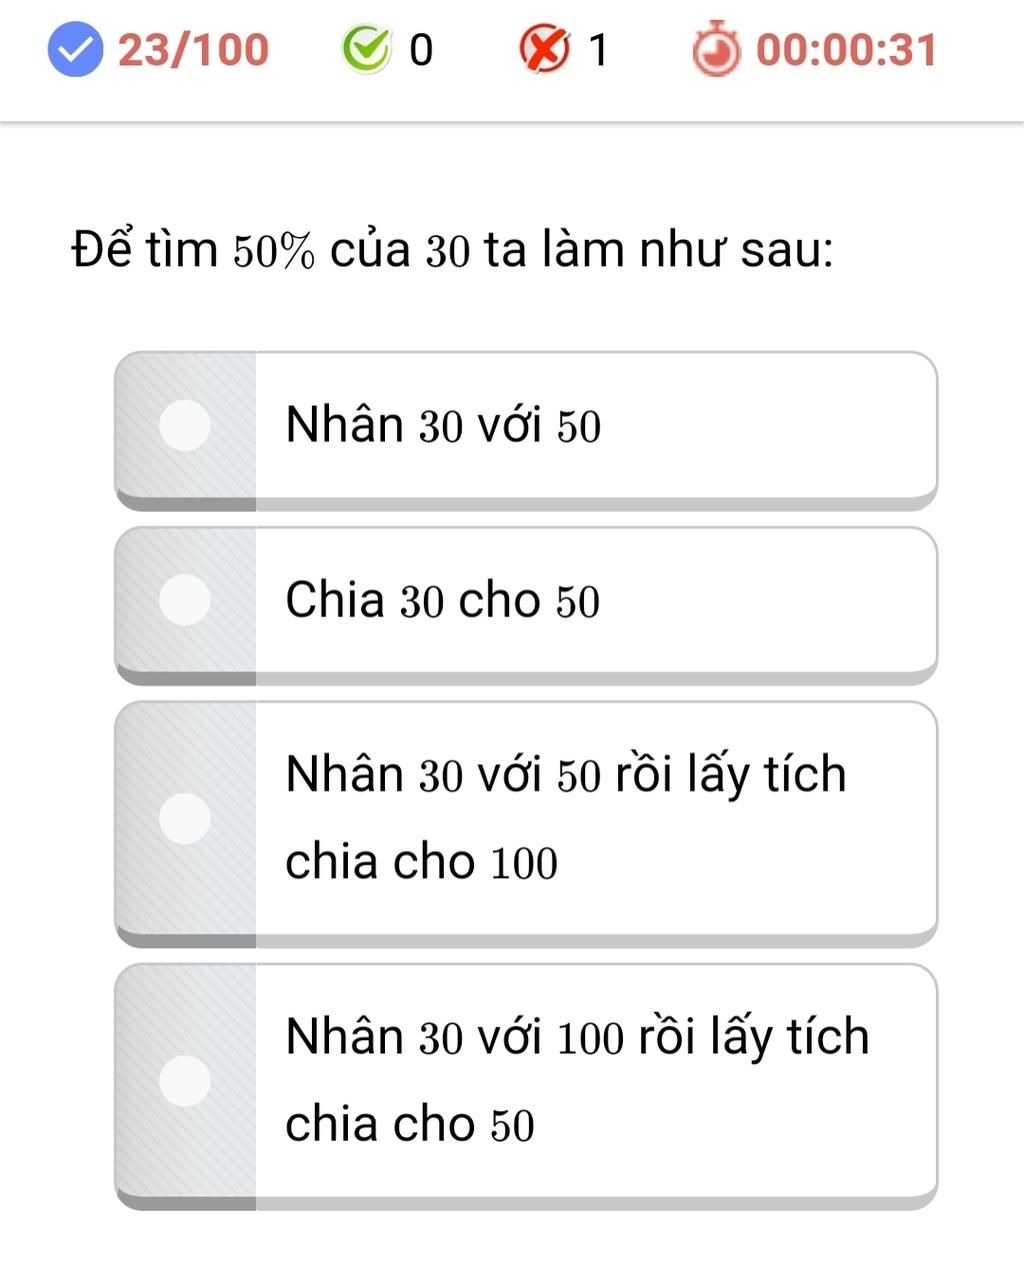Click the "chia cho 50" answer line
Image resolution: width=1024 pixels, height=1280 pixels.
coord(410,1125)
